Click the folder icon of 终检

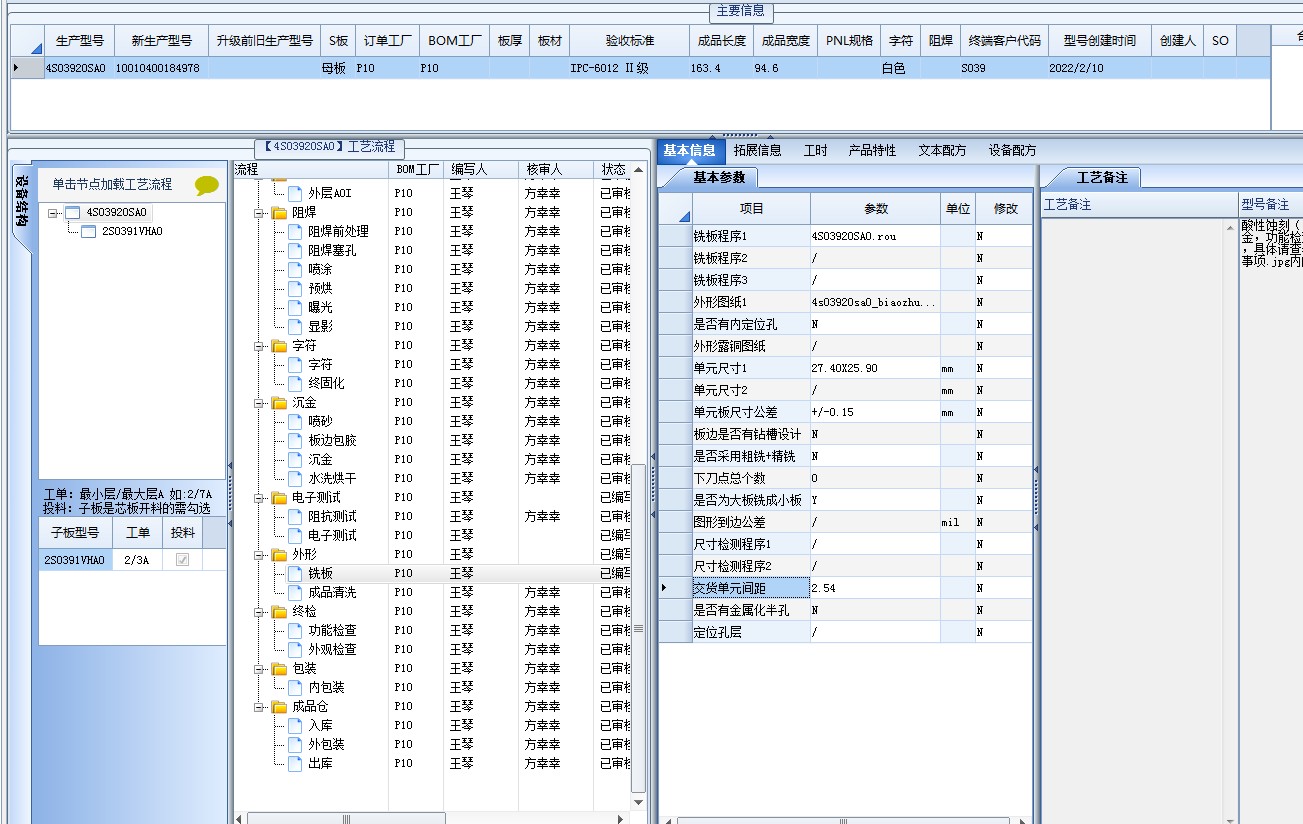click(279, 611)
